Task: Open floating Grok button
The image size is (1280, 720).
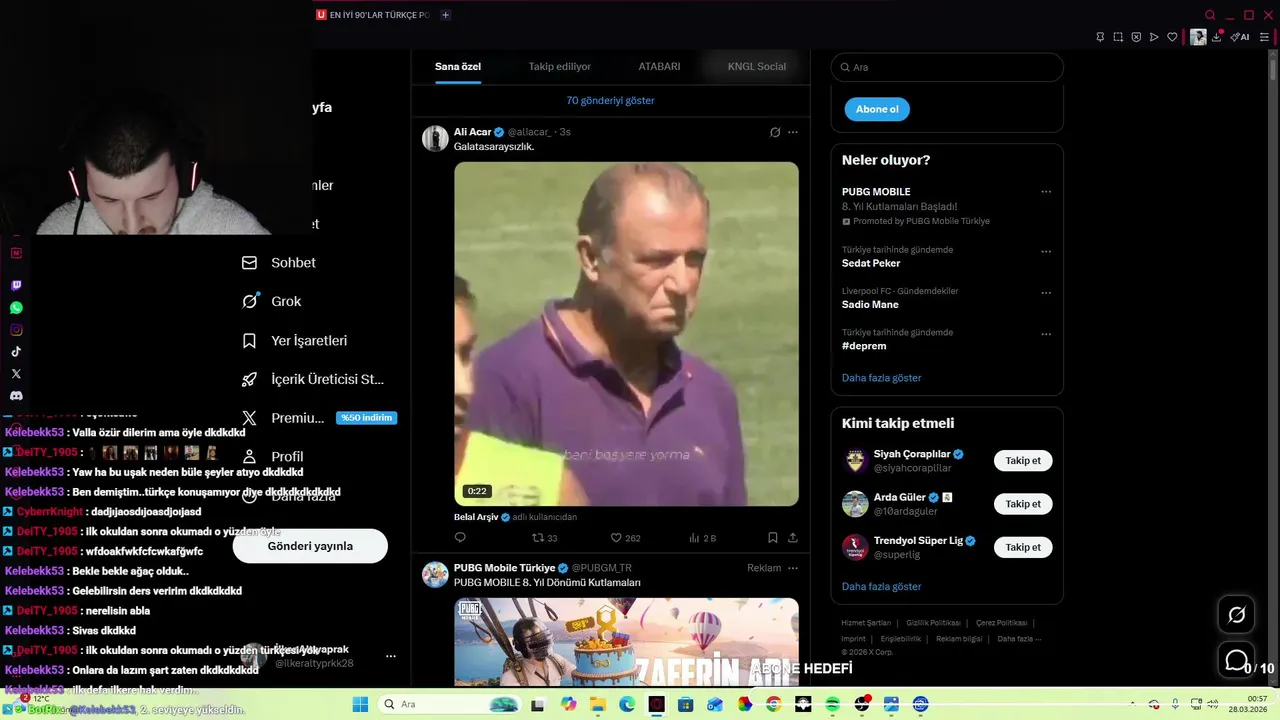Action: (x=1237, y=615)
